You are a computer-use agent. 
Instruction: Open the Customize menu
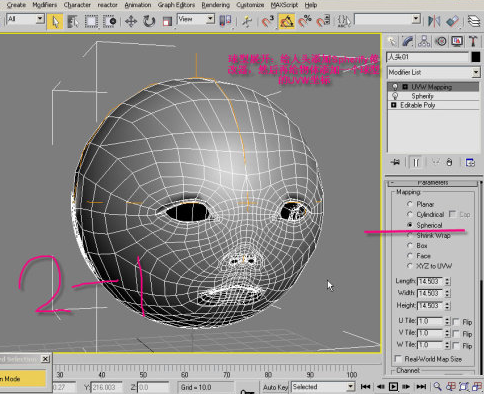[x=250, y=5]
